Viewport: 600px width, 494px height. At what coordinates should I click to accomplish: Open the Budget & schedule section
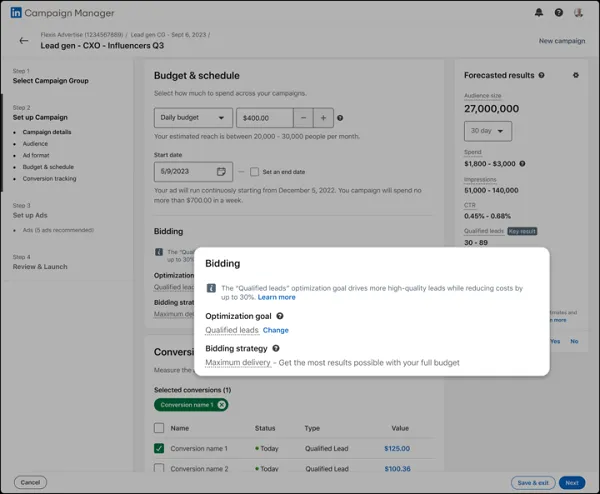pos(48,167)
